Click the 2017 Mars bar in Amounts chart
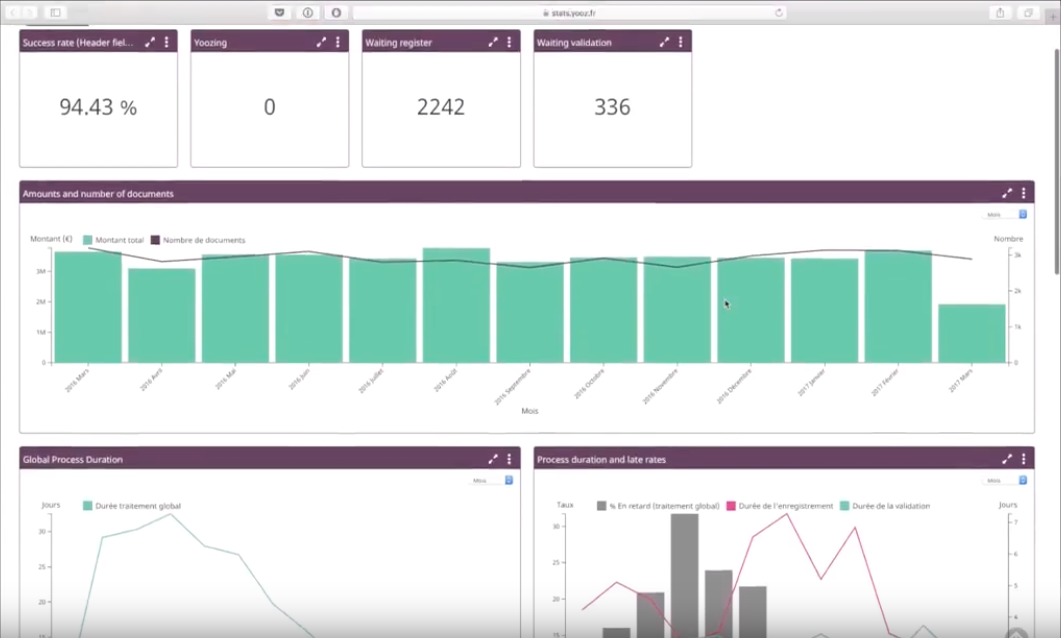 [972, 334]
